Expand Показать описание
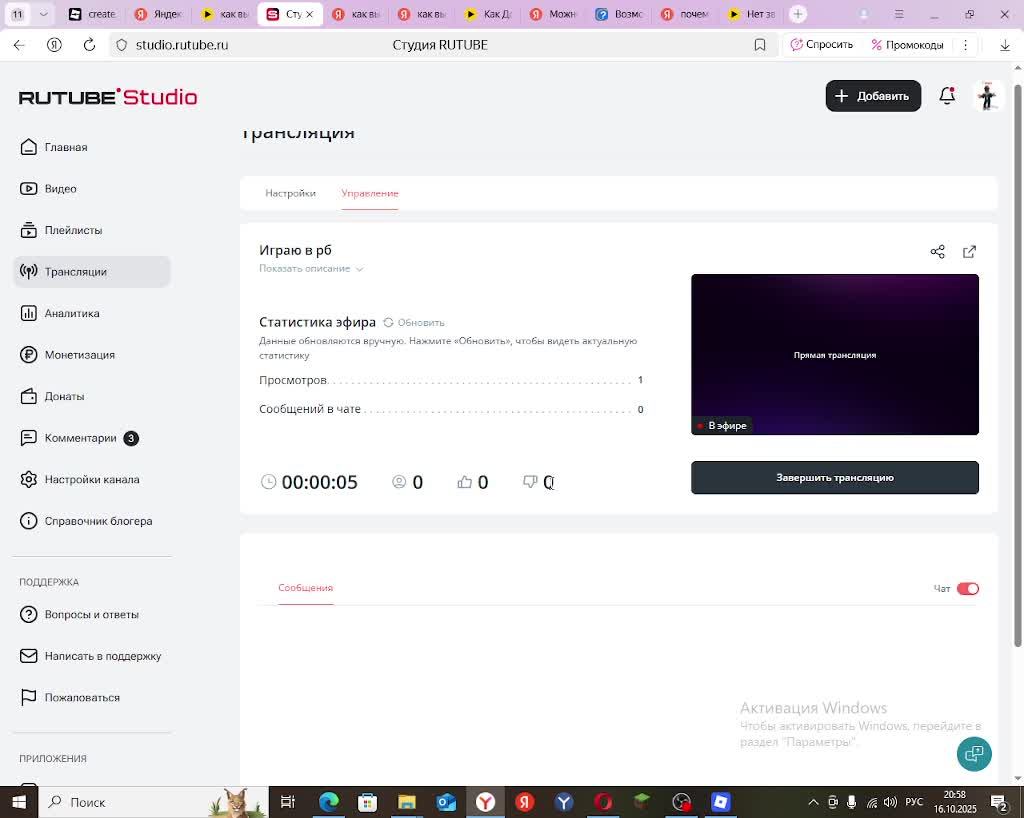This screenshot has width=1024, height=818. coord(311,268)
